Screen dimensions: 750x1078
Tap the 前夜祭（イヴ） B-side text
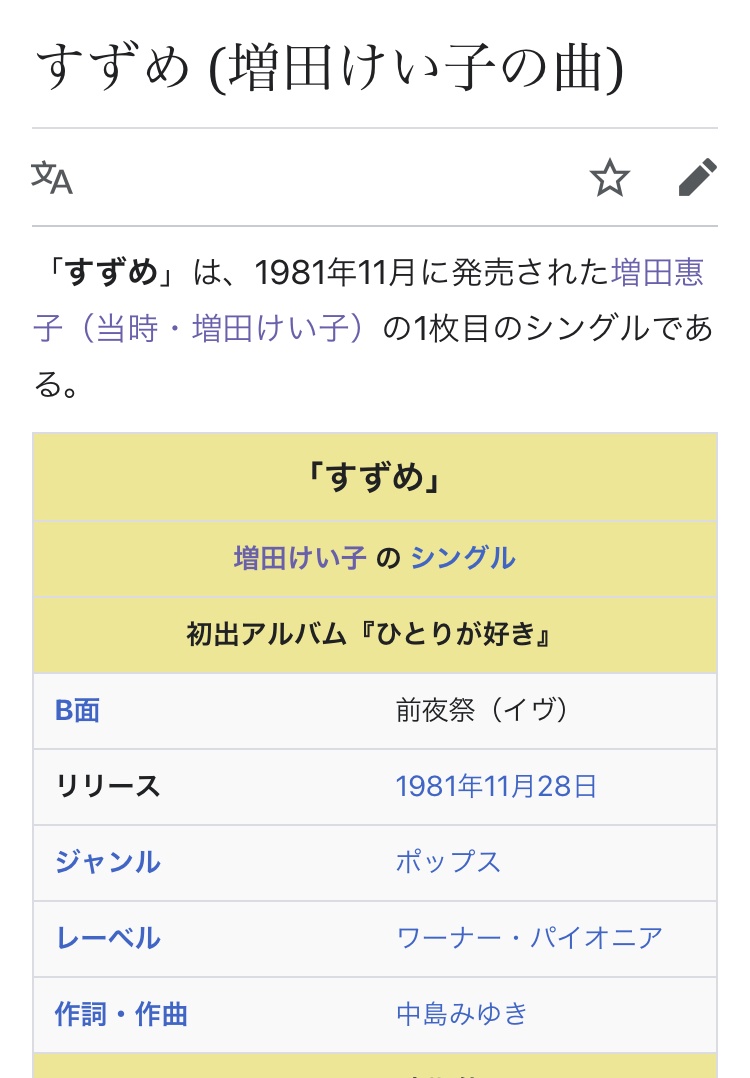482,711
